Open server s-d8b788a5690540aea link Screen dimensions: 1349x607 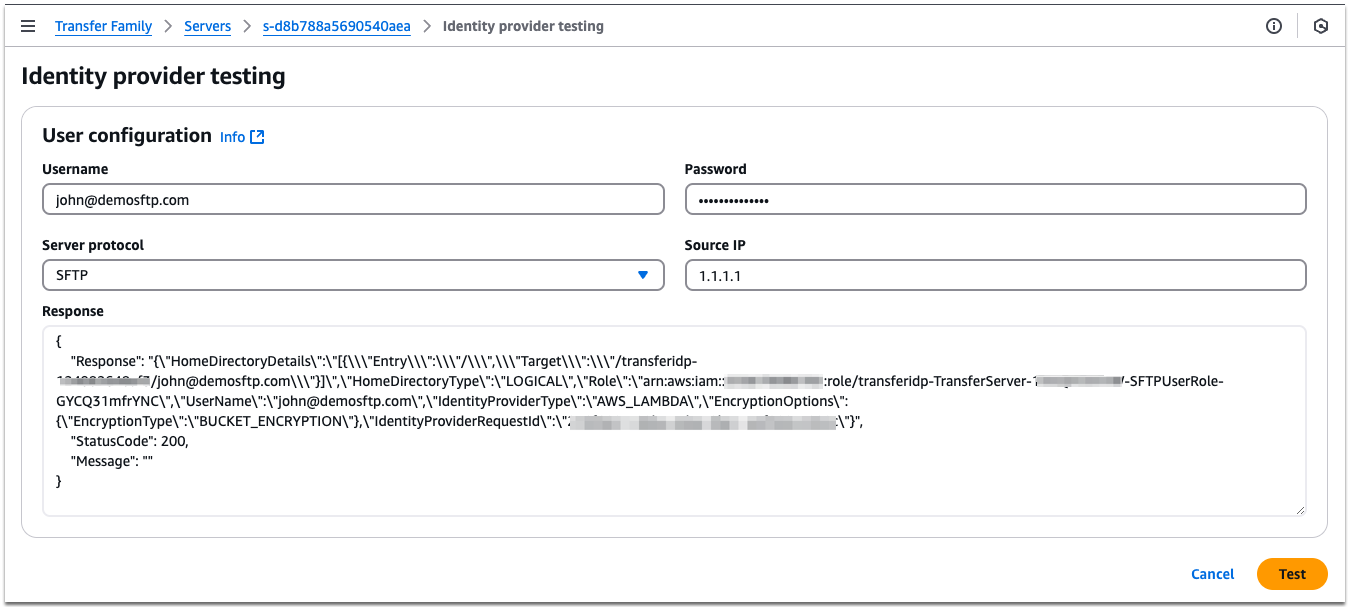click(336, 26)
